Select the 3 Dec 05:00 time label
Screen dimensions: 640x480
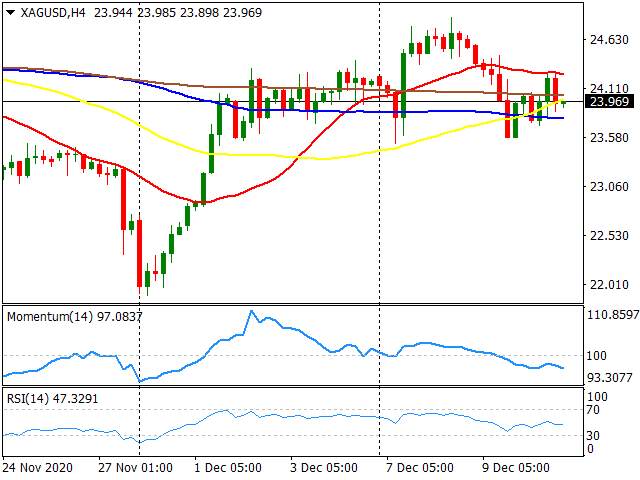(x=324, y=467)
